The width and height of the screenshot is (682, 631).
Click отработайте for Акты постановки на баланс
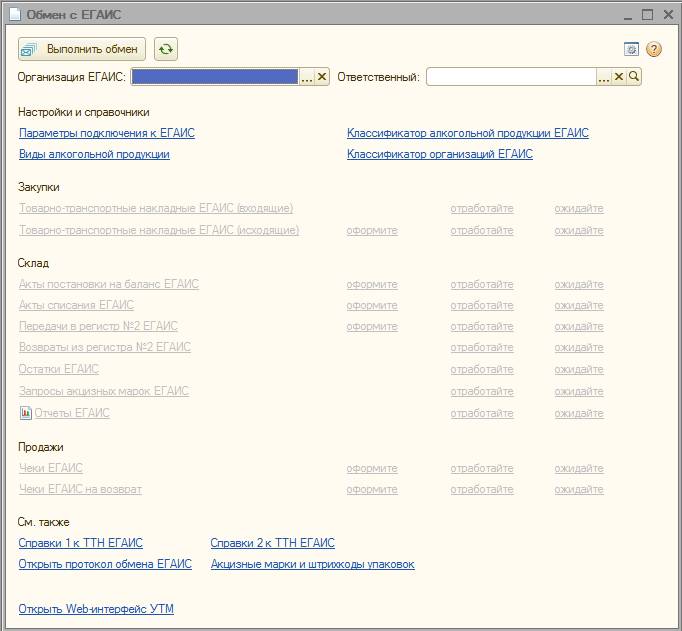point(482,284)
